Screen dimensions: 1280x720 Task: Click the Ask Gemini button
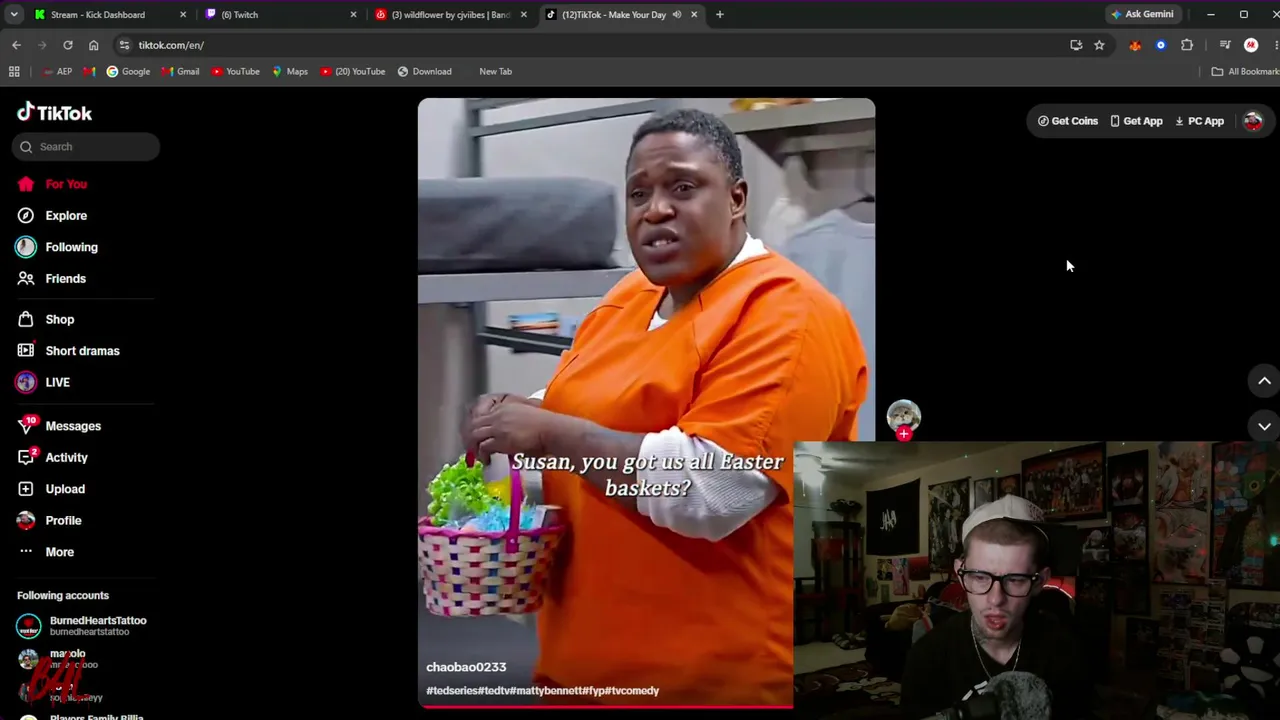(x=1142, y=15)
